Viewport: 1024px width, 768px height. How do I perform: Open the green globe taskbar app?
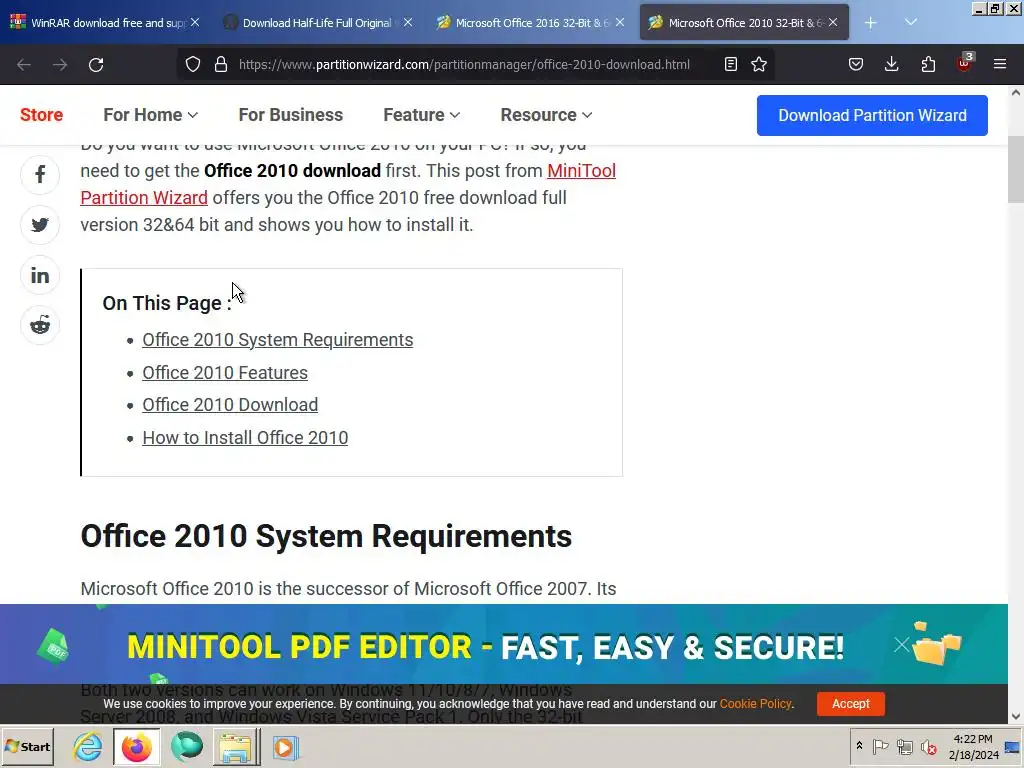(x=187, y=747)
